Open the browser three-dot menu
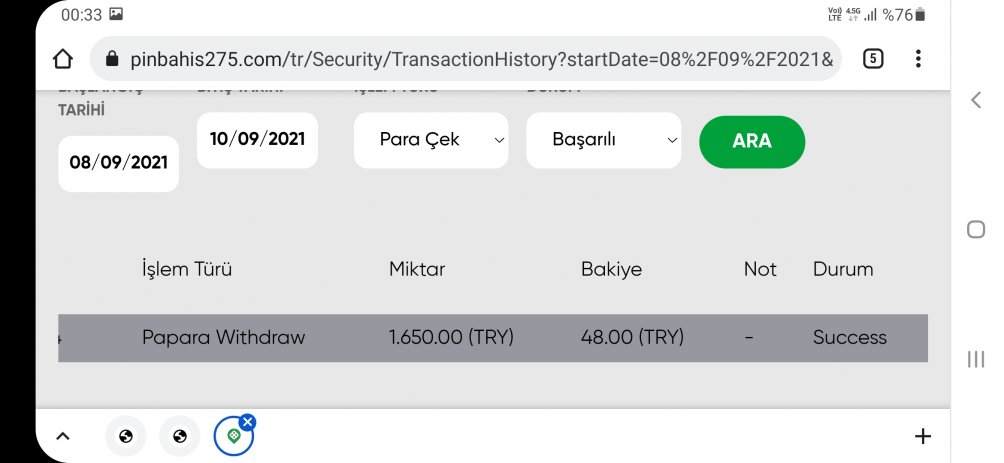1004x463 pixels. point(918,59)
